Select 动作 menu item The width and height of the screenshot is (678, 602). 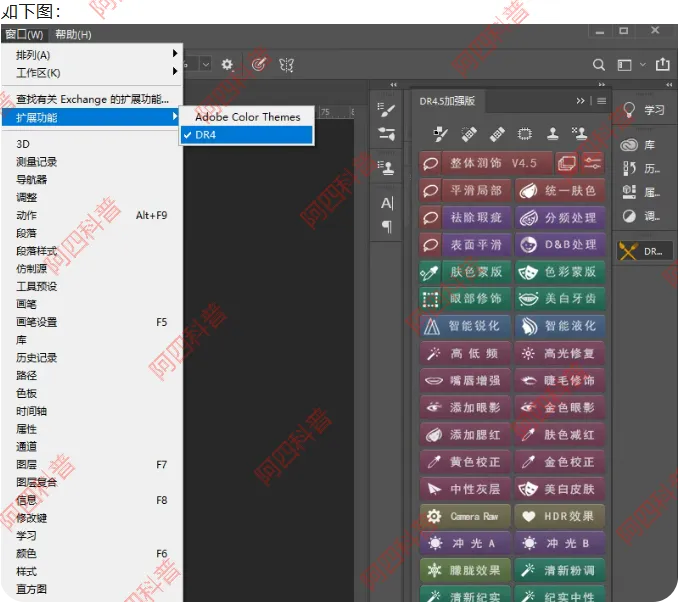(92, 215)
